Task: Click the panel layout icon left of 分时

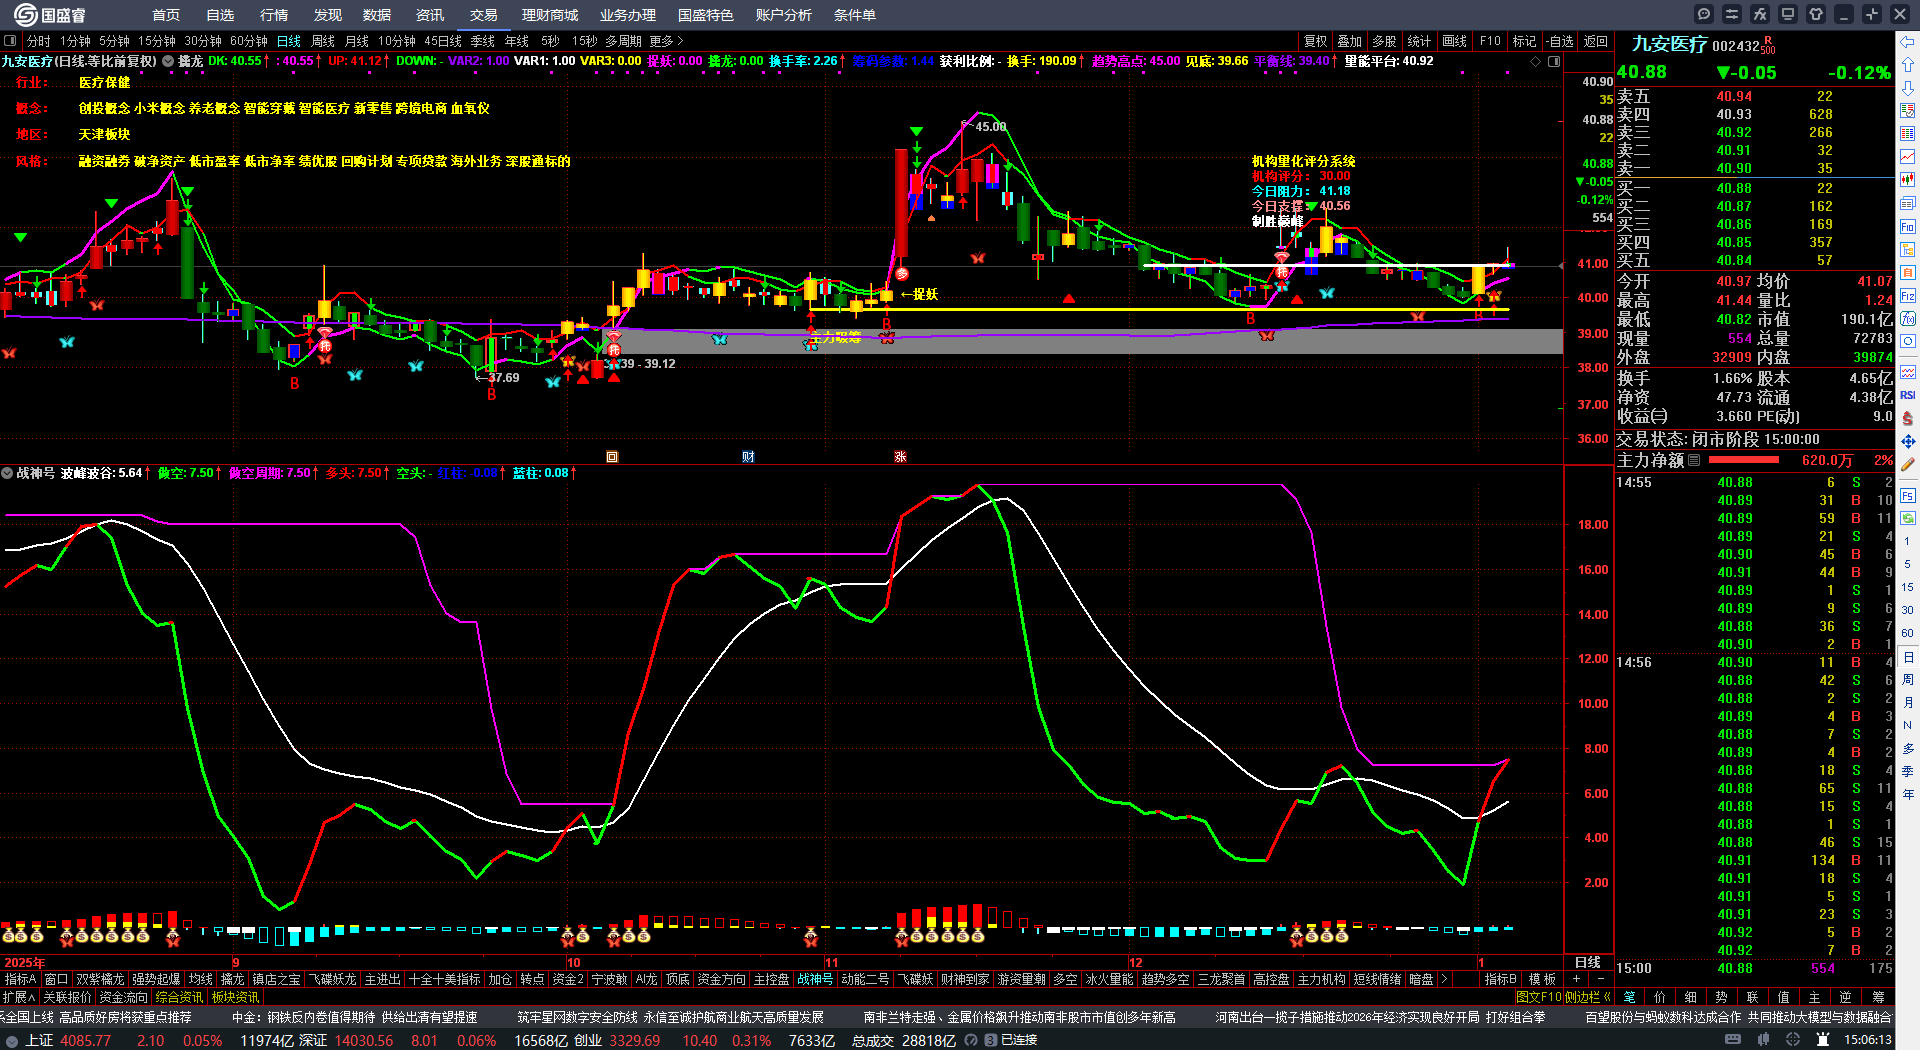Action: (11, 41)
